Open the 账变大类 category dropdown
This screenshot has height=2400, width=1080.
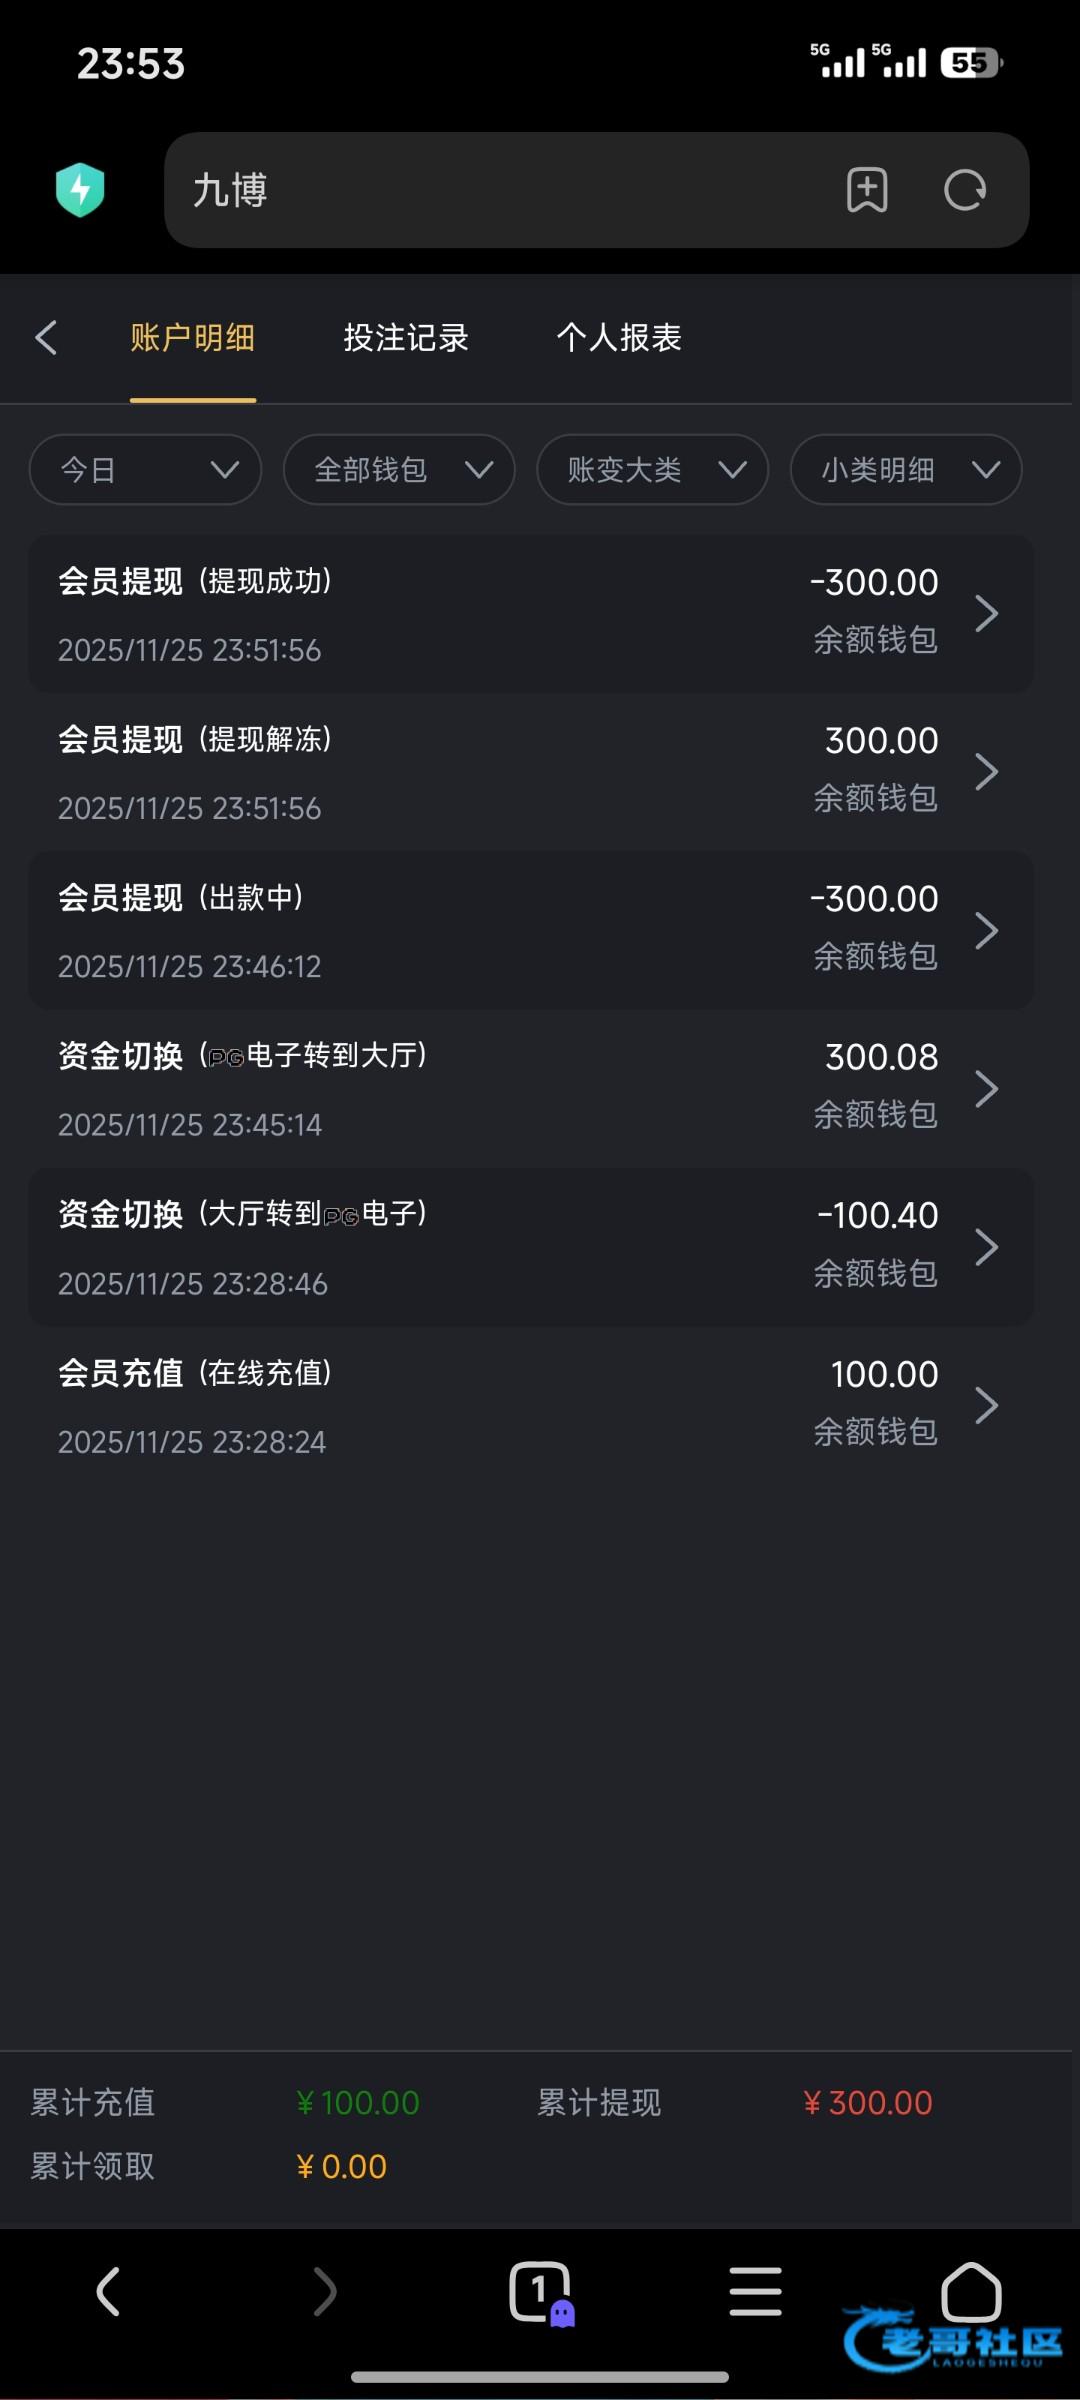click(652, 469)
